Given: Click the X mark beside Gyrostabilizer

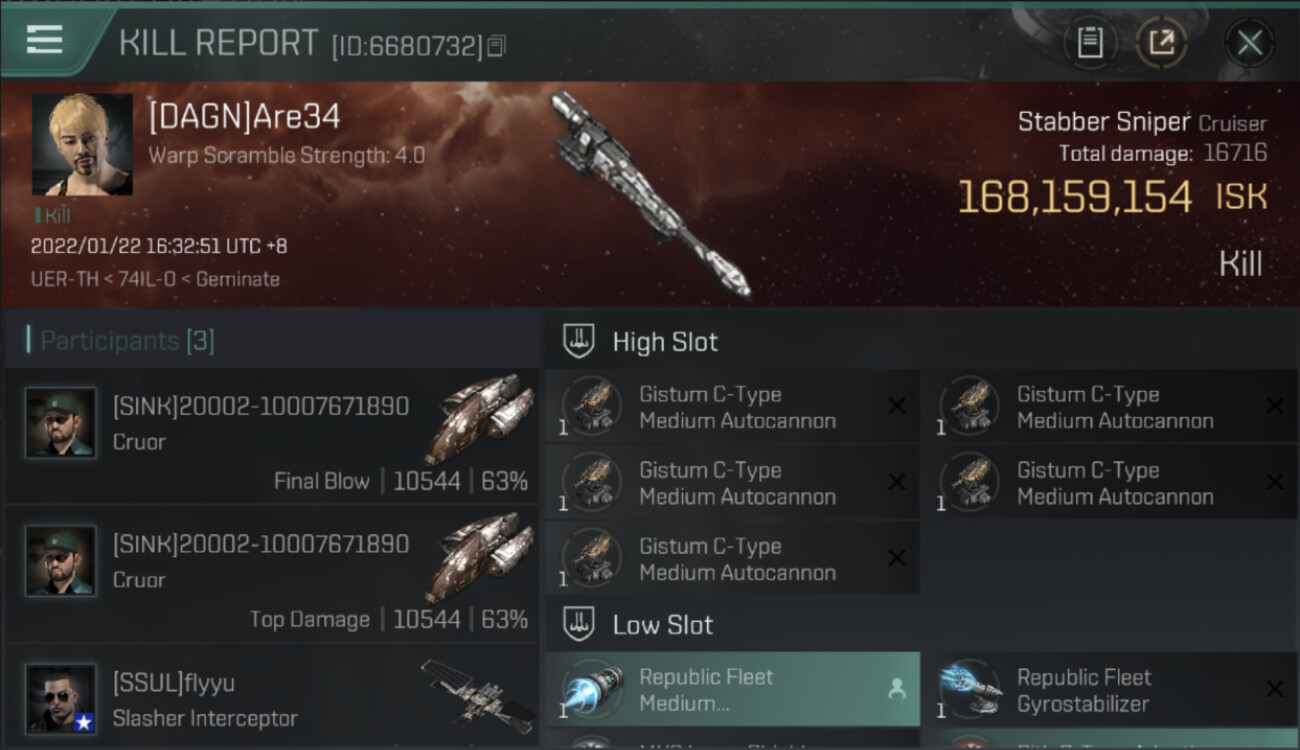Looking at the screenshot, I should pos(1274,689).
